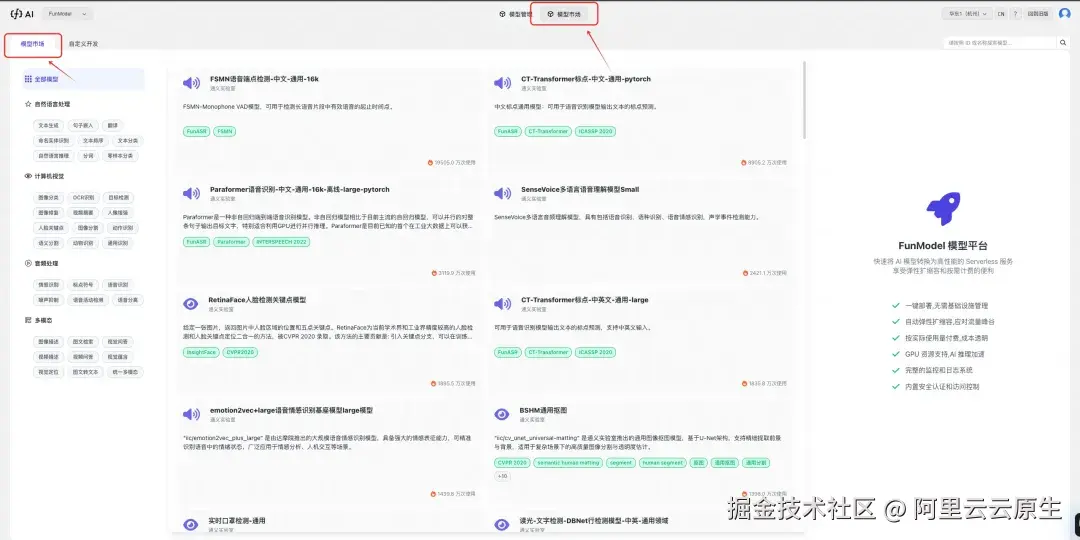
Task: Click the flame usage icon on FSMN card
Action: point(430,163)
